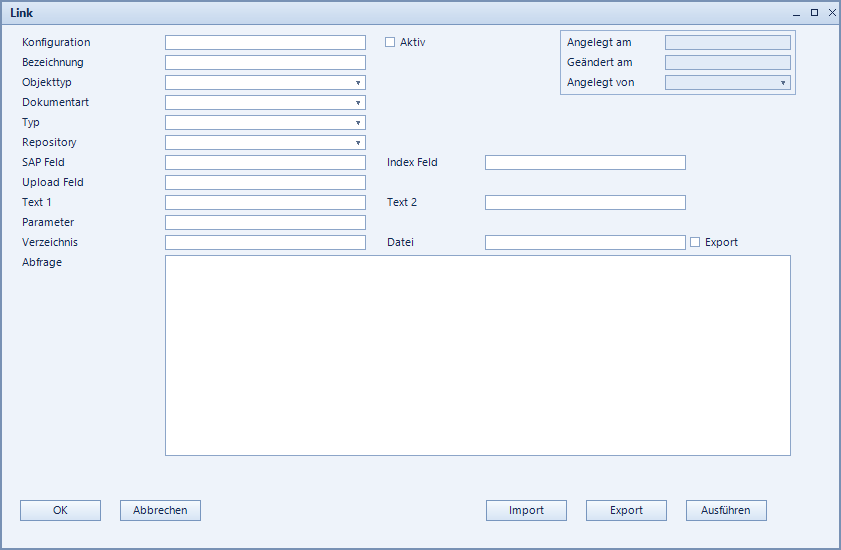Viewport: 841px width, 550px height.
Task: Click the Repository label text
Action: pyautogui.click(x=49, y=142)
